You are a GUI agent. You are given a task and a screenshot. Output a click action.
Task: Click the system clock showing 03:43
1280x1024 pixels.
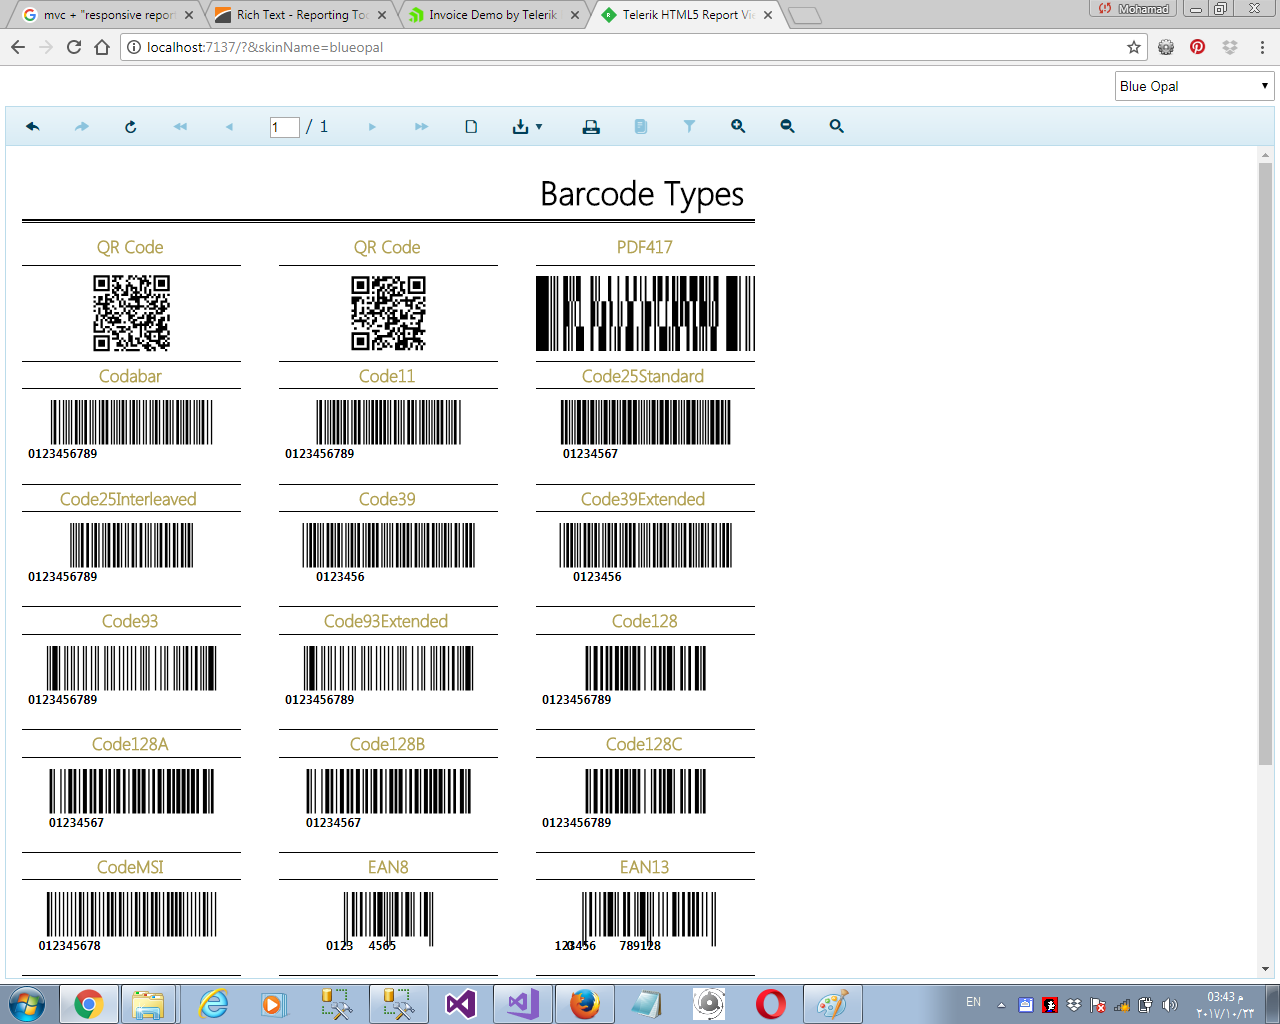point(1225,1005)
